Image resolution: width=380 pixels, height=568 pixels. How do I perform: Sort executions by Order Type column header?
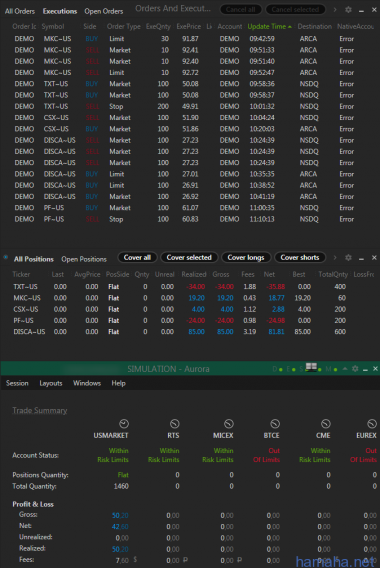[x=124, y=26]
